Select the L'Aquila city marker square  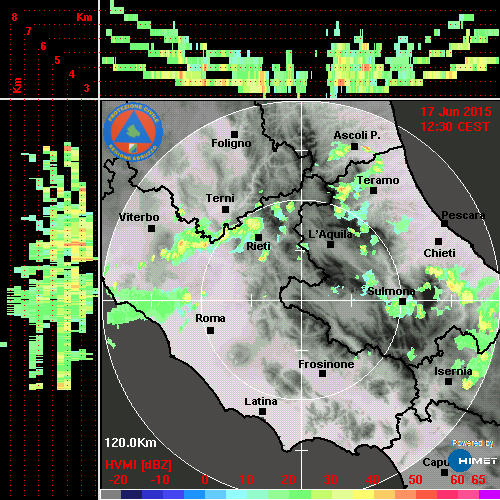click(330, 244)
